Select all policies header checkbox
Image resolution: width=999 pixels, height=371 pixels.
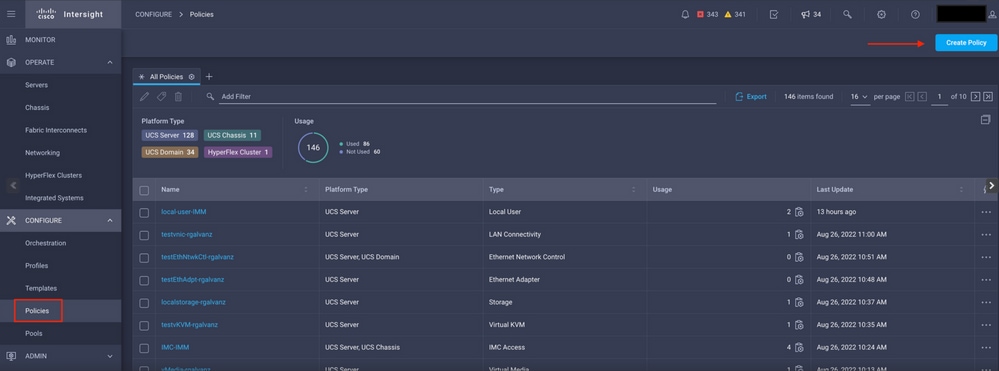(x=144, y=190)
